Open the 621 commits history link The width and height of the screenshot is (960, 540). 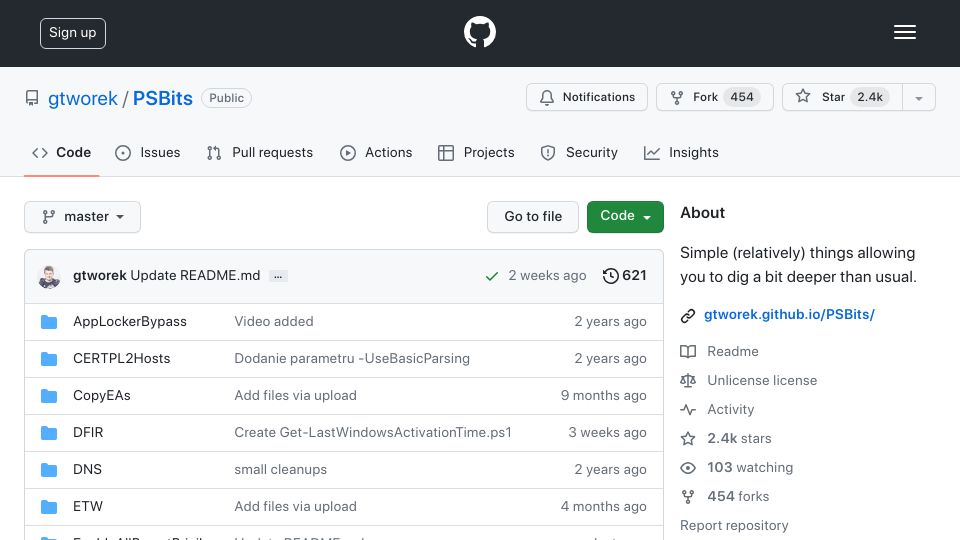tap(624, 276)
